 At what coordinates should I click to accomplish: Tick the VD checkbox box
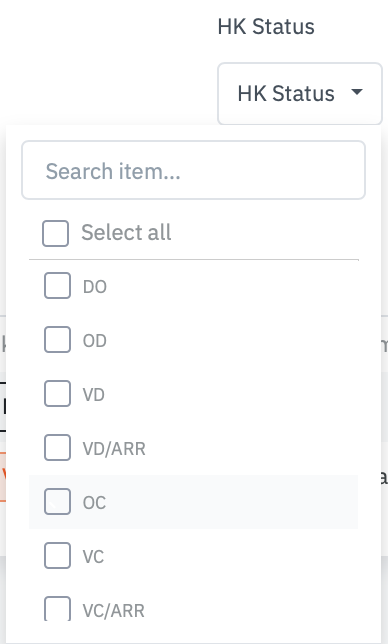57,393
